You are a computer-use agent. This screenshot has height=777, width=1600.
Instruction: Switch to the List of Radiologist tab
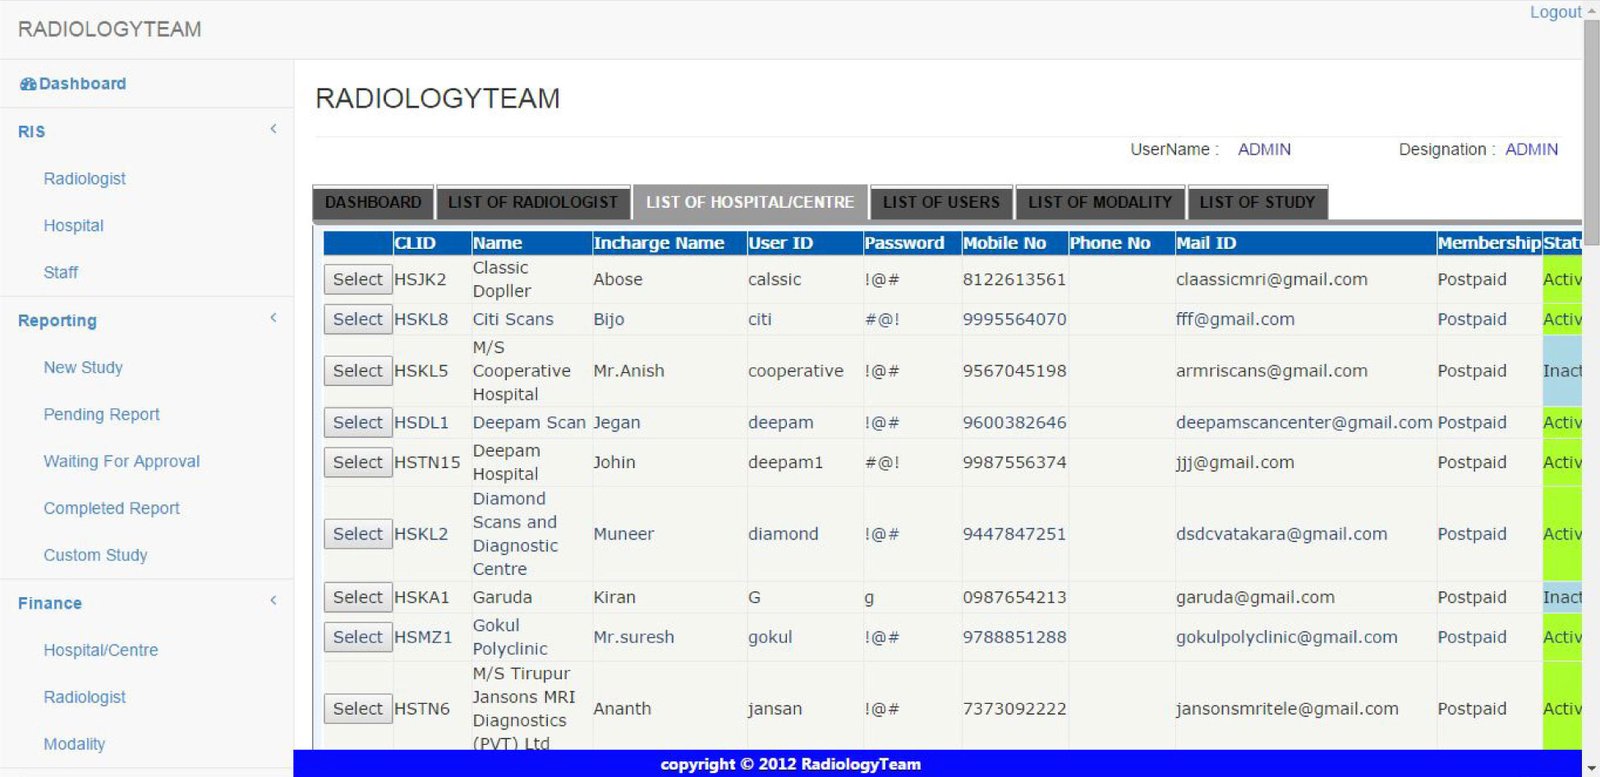(532, 202)
